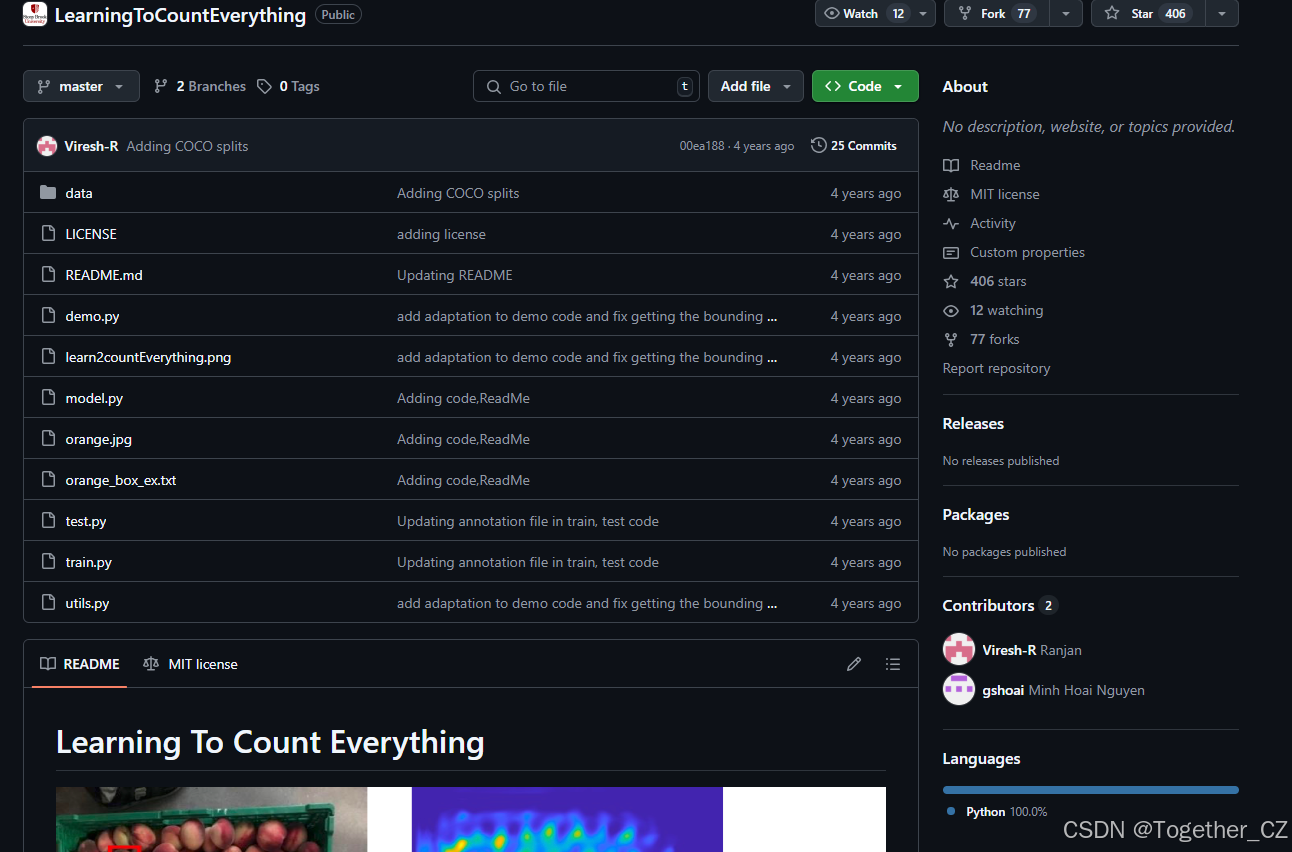Click the eye icon on Watch button
Image resolution: width=1292 pixels, height=852 pixels.
834,13
